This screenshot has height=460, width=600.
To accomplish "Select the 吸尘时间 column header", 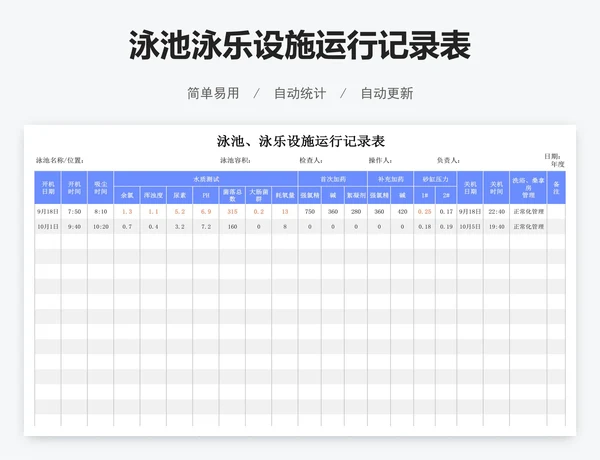I will click(x=101, y=188).
